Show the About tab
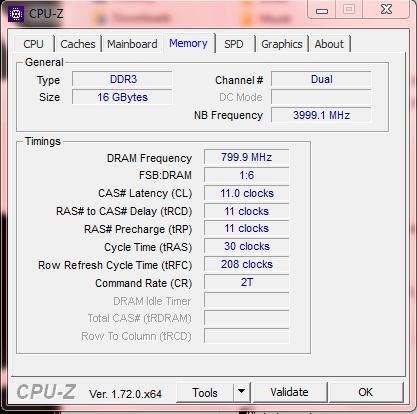The height and width of the screenshot is (414, 417). tap(329, 44)
